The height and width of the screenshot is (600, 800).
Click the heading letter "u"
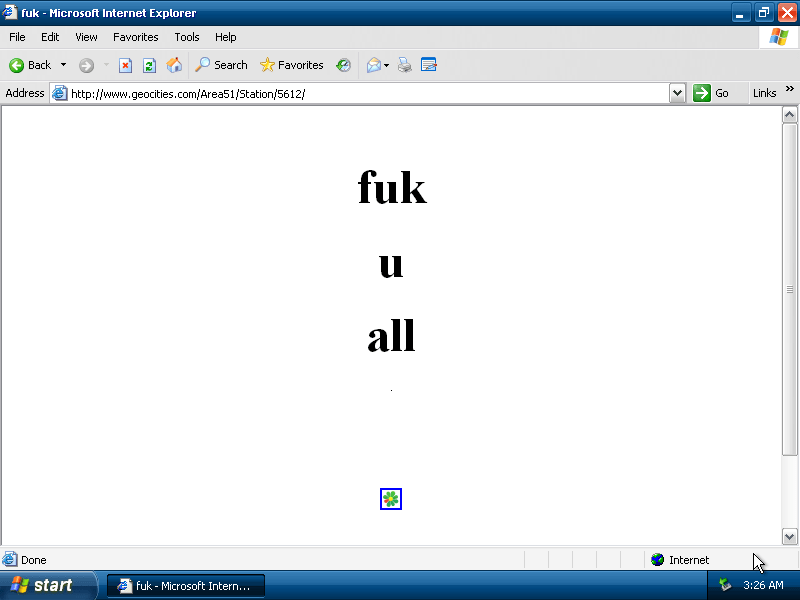tap(391, 265)
